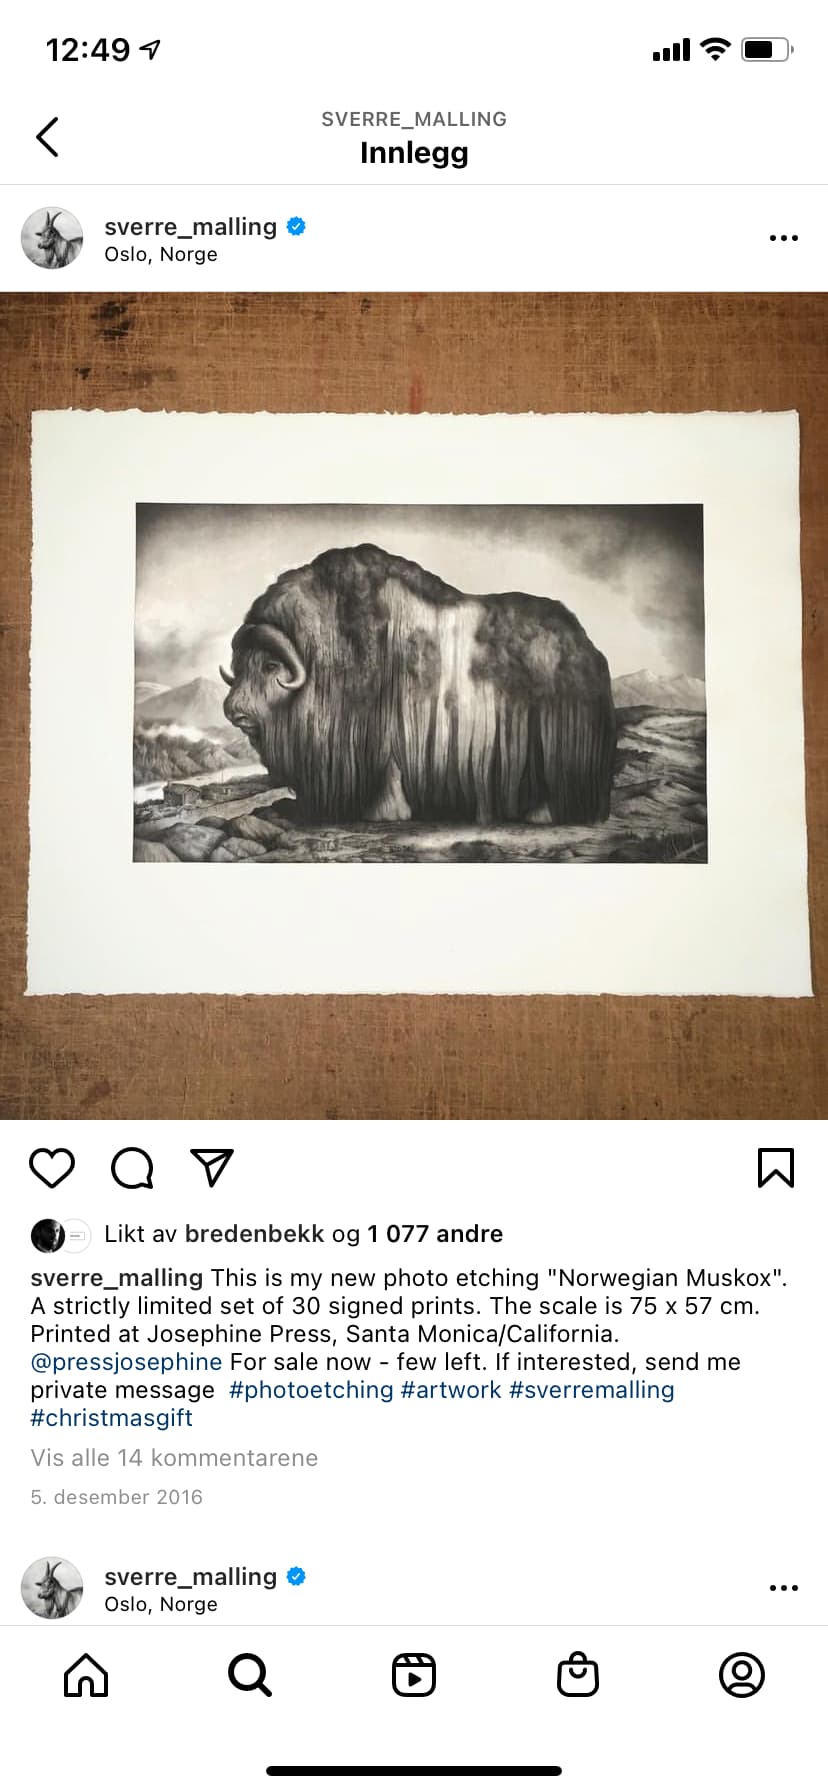The image size is (828, 1792).
Task: Open comments via the speech bubble icon
Action: (x=132, y=1168)
